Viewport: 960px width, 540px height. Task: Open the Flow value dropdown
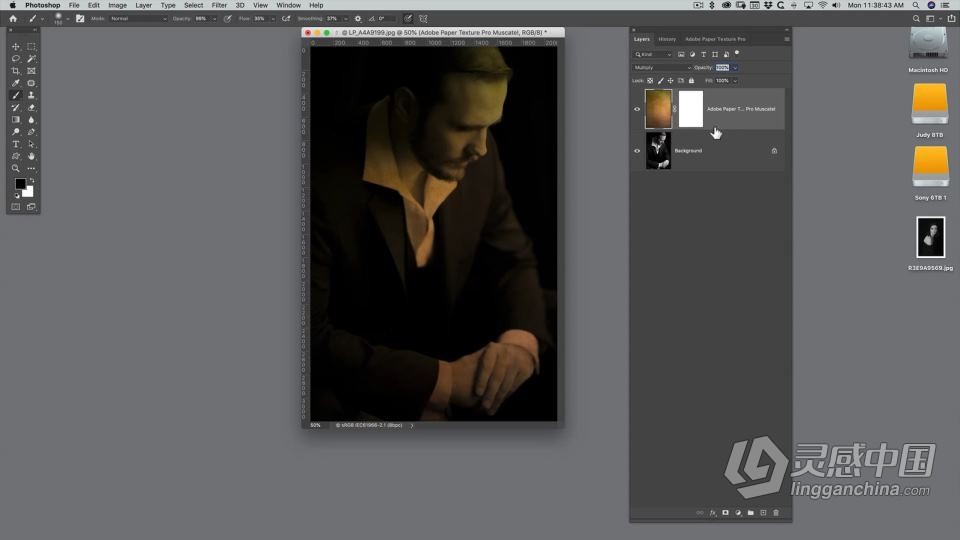(x=273, y=19)
